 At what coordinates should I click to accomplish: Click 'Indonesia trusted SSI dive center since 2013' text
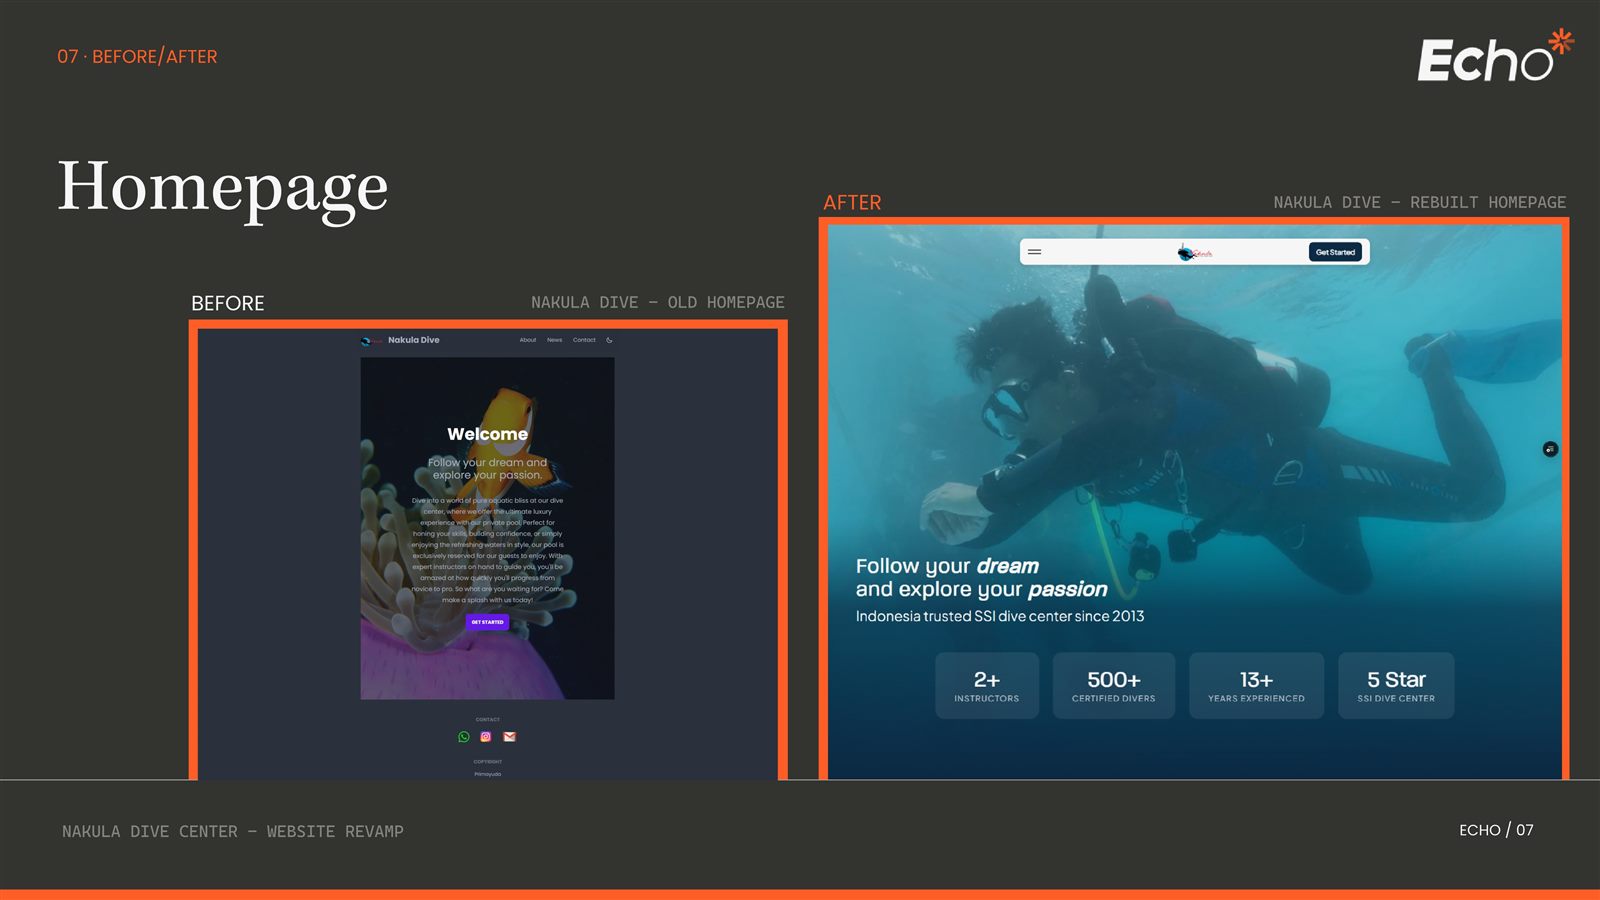tap(1000, 616)
